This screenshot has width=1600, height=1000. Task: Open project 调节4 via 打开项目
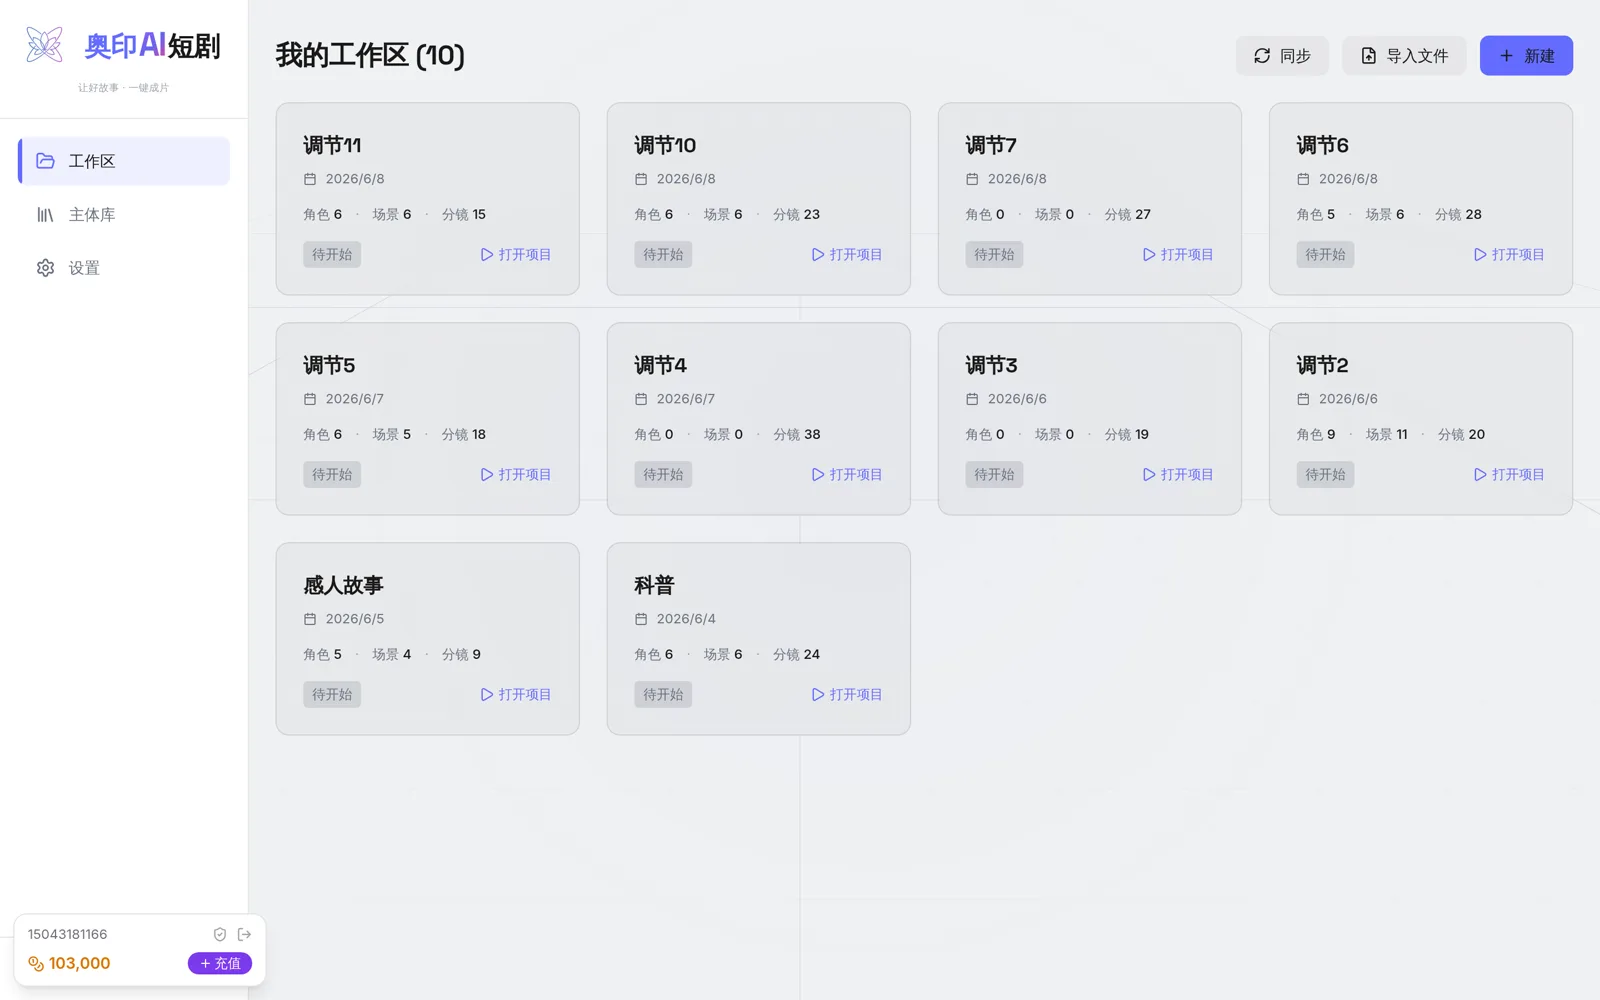click(x=847, y=474)
